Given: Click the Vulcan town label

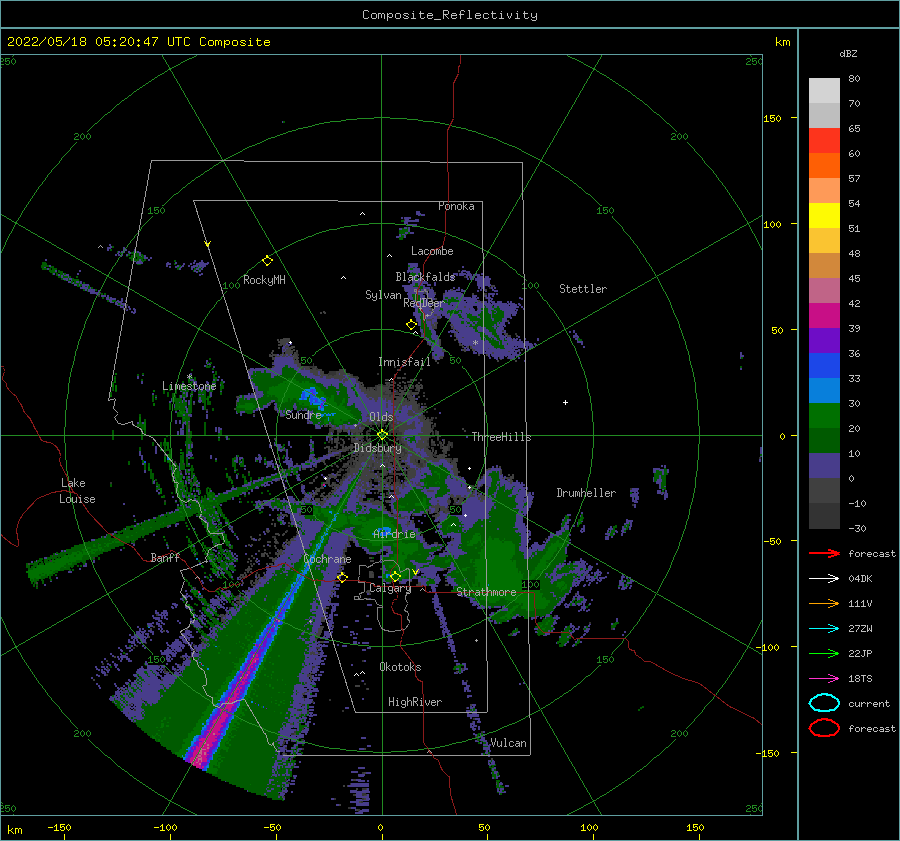Looking at the screenshot, I should point(508,743).
